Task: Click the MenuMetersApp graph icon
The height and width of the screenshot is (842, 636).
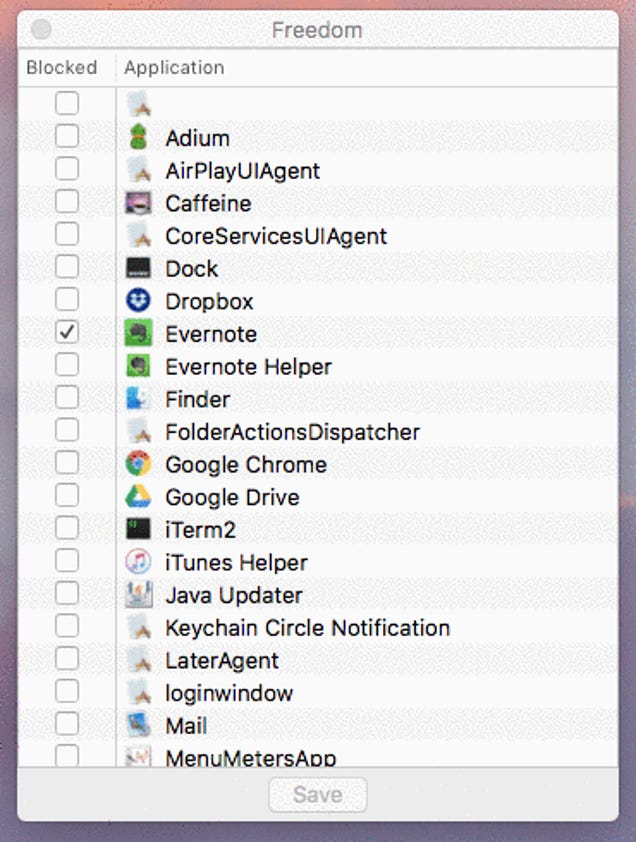Action: [139, 756]
